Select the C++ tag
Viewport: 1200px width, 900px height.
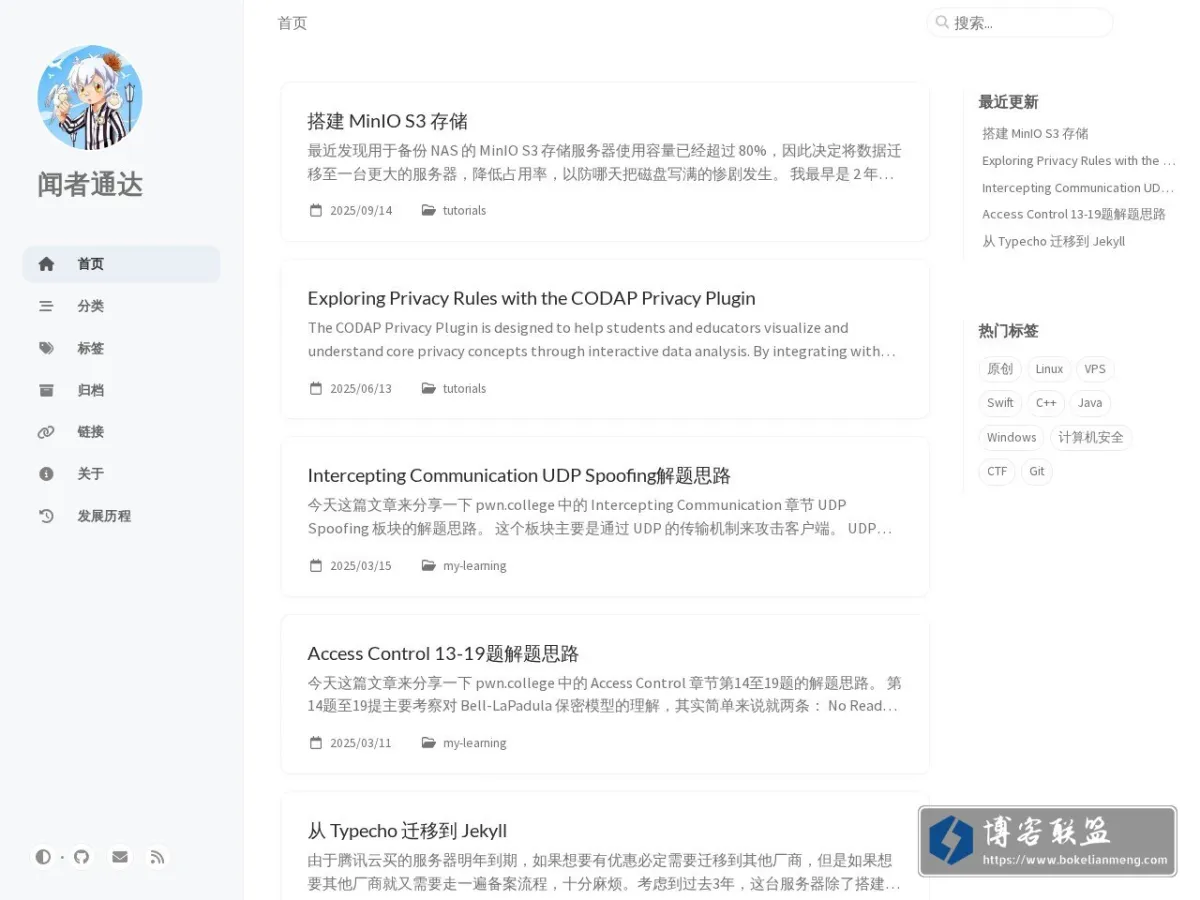coord(1046,403)
